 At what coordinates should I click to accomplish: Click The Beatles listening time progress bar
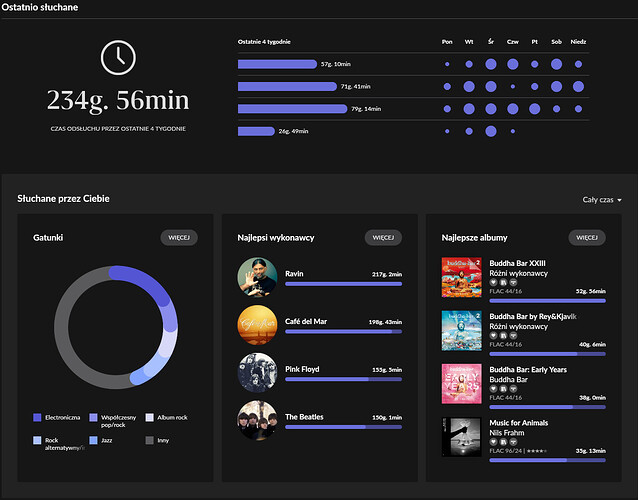[x=342, y=427]
